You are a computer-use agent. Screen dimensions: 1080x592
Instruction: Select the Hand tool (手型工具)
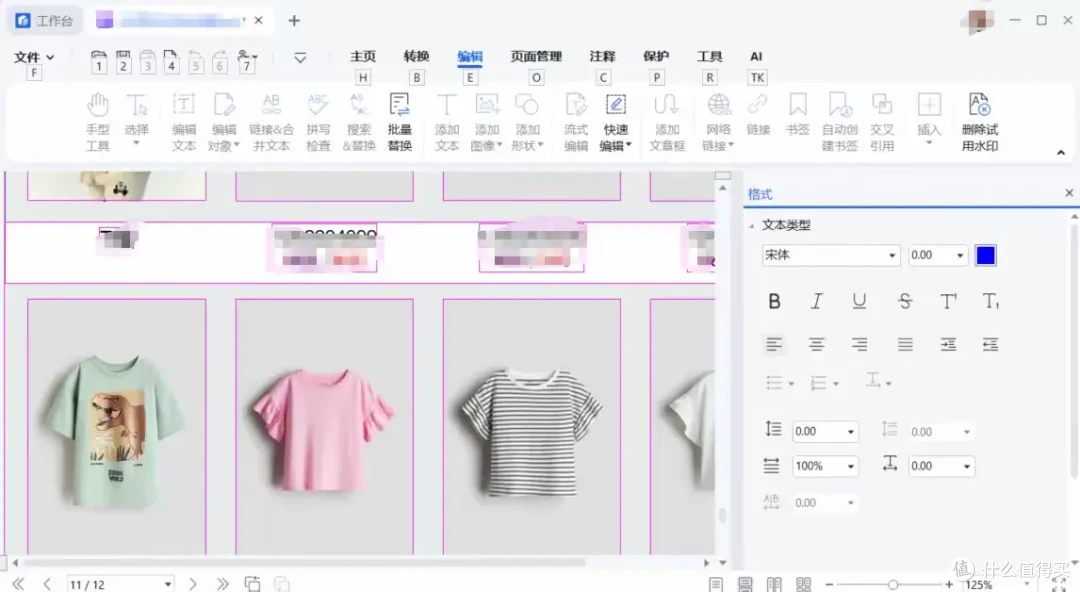[x=98, y=122]
